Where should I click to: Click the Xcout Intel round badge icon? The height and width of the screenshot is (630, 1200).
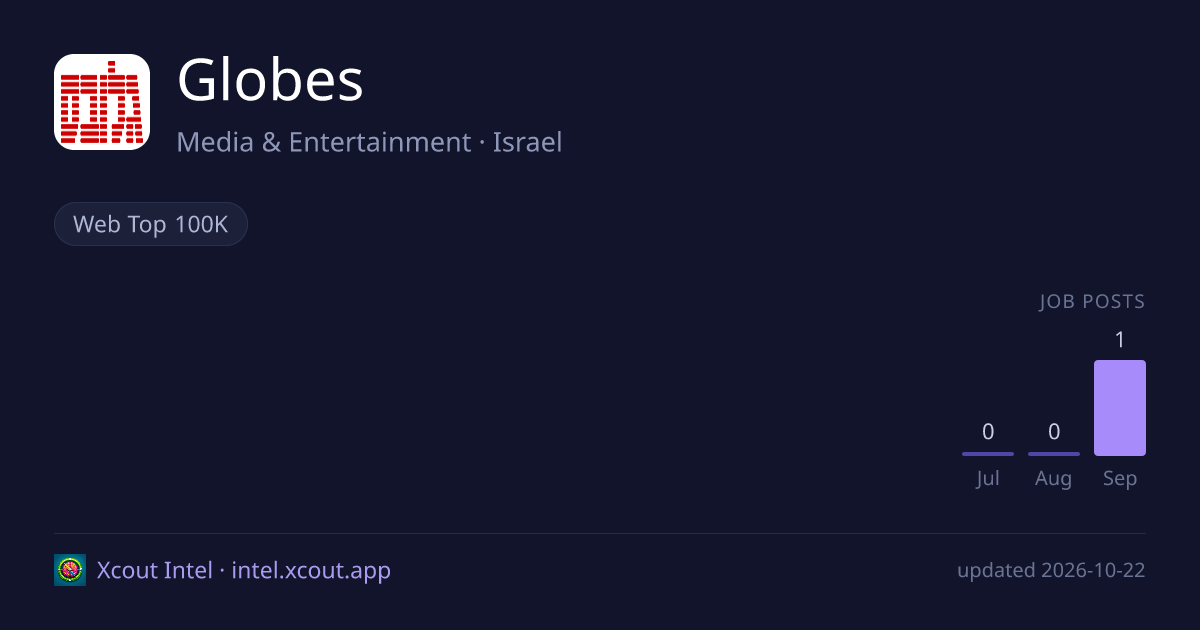[x=70, y=570]
